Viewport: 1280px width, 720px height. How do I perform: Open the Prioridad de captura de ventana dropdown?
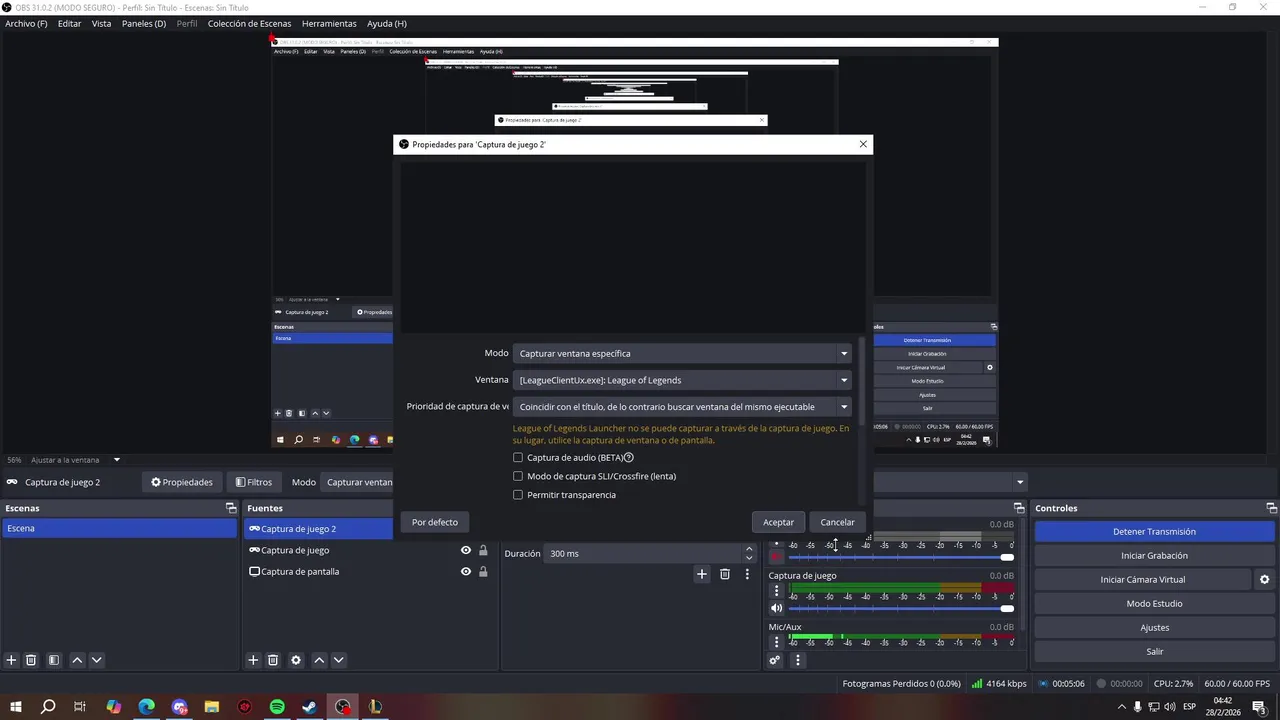tap(682, 407)
